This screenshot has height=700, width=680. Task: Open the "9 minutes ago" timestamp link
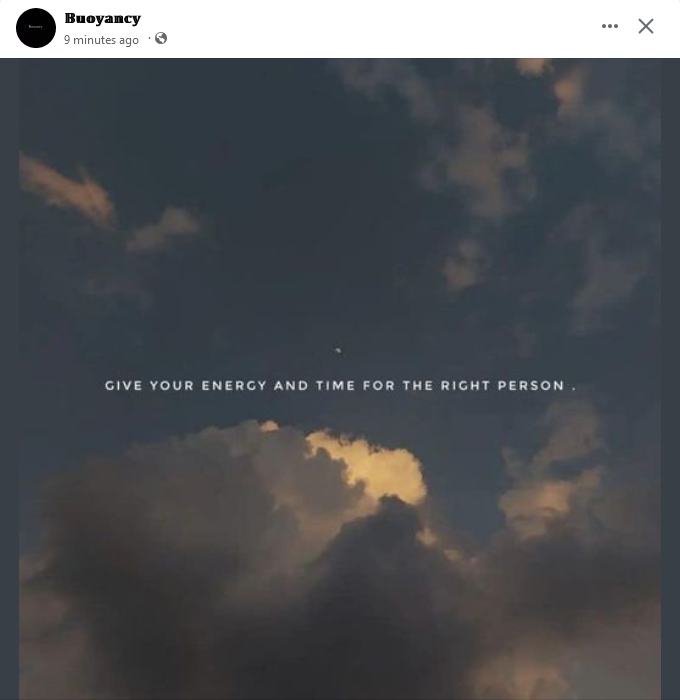tap(101, 40)
